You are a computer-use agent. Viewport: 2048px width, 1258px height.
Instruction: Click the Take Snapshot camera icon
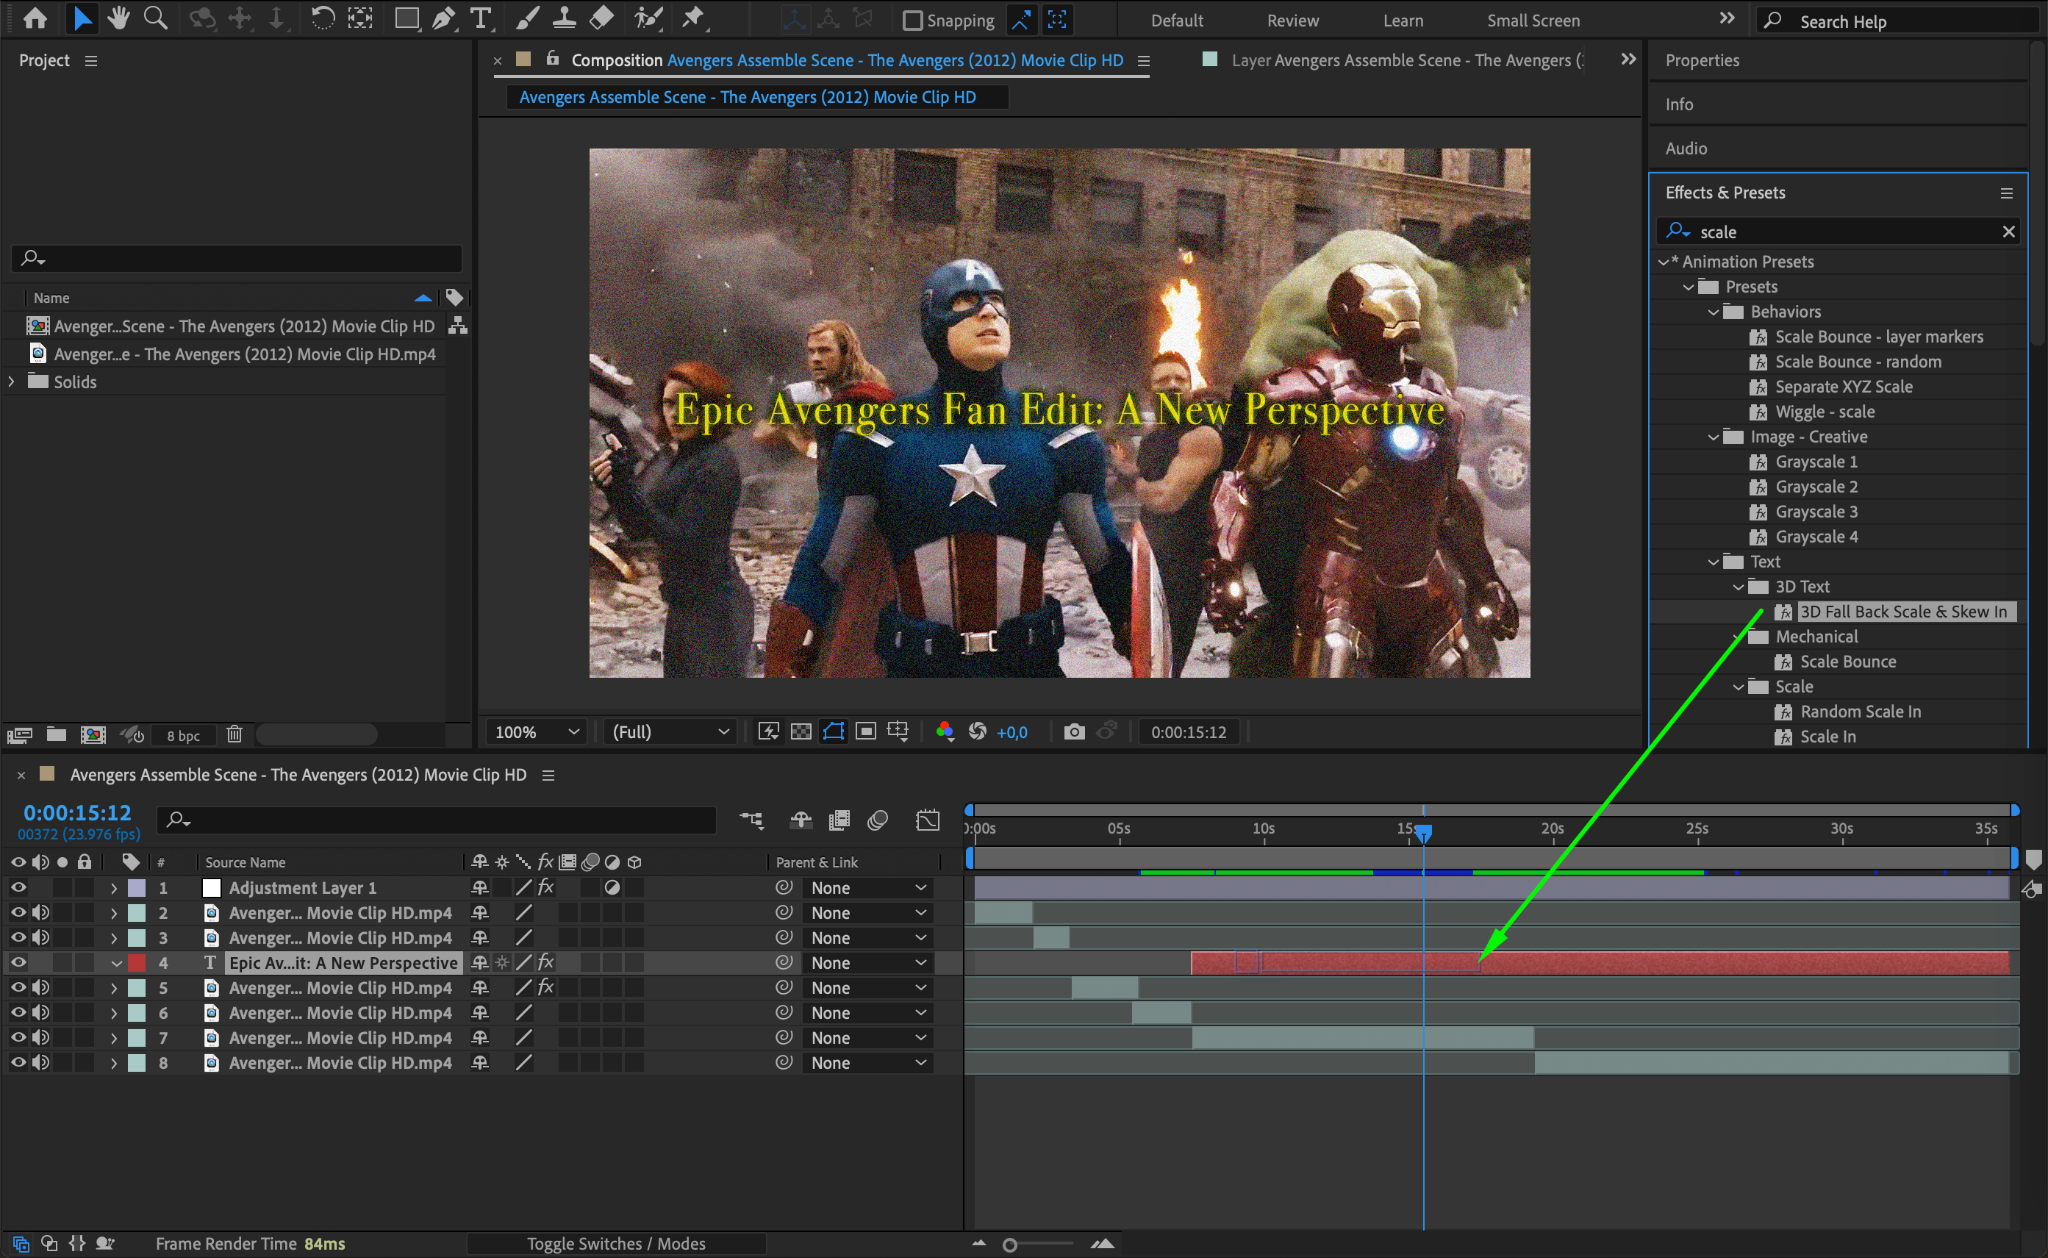click(1074, 732)
